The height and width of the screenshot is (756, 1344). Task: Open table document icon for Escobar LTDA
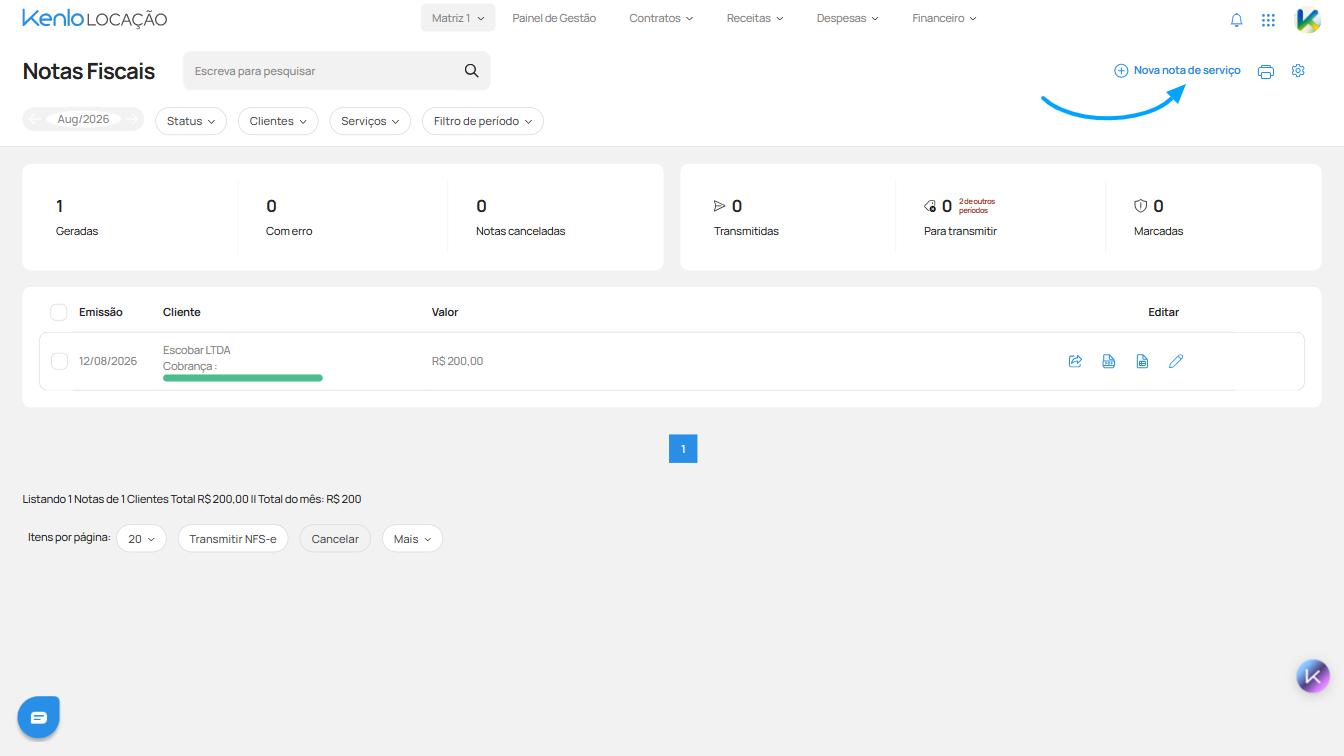(1142, 361)
